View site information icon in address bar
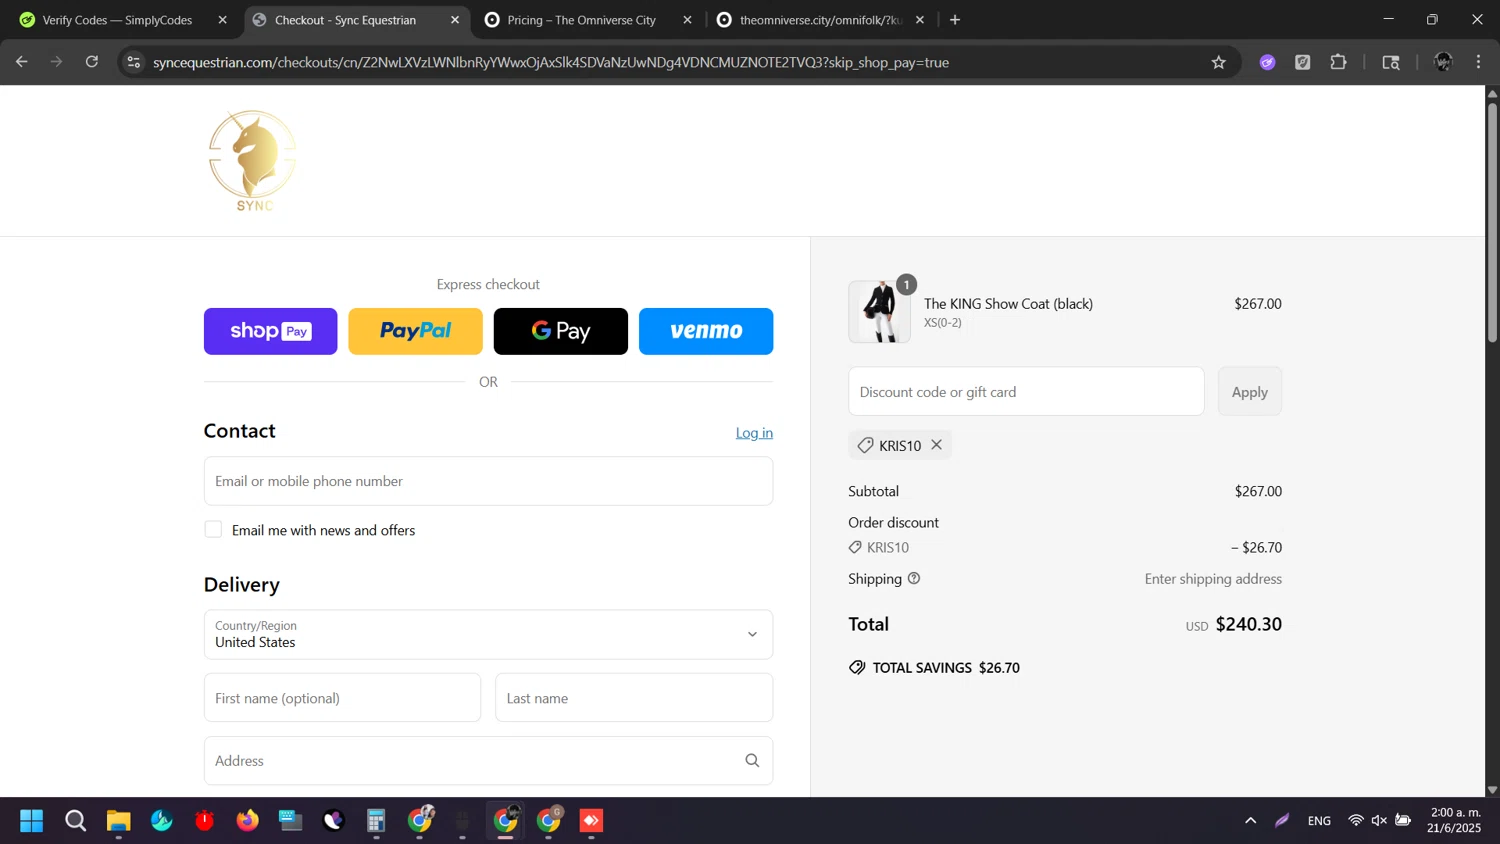This screenshot has width=1500, height=844. [x=133, y=62]
